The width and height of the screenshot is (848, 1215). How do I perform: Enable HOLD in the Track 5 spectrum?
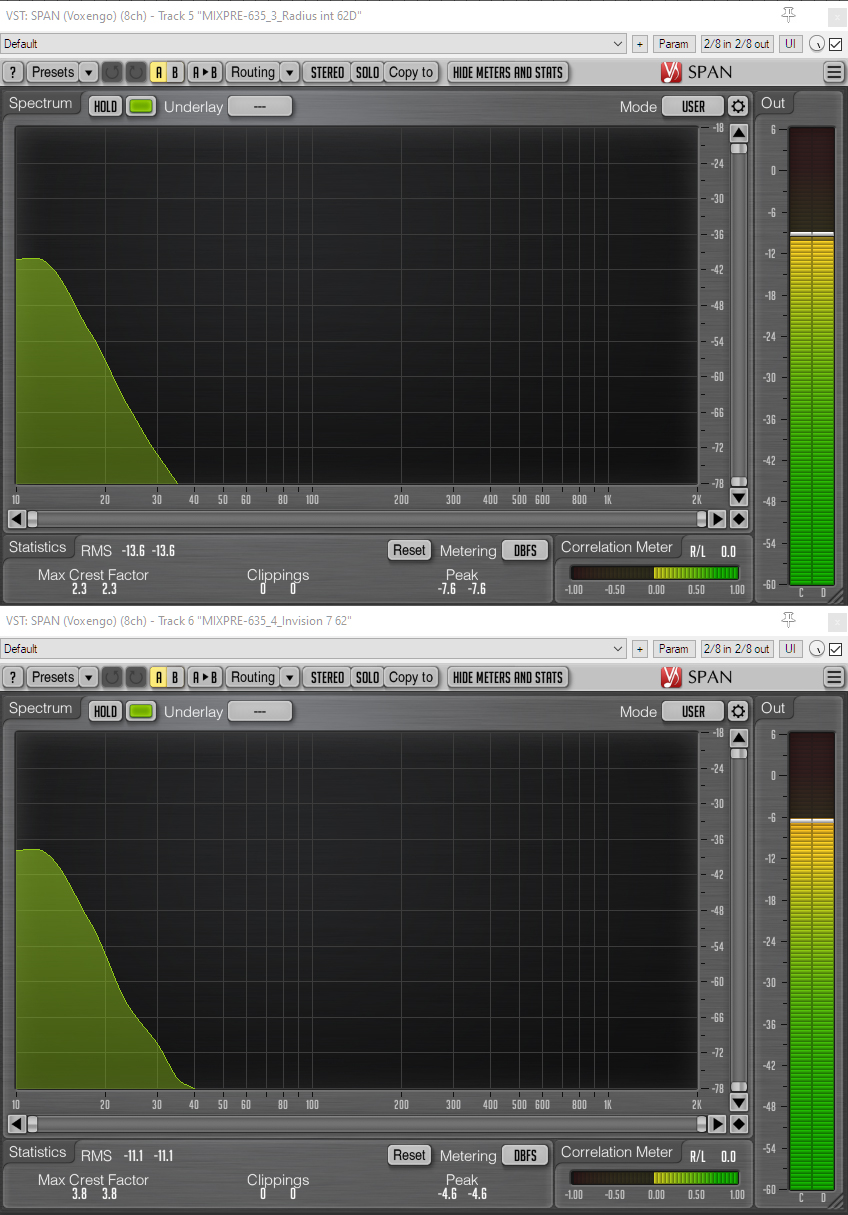tap(105, 107)
